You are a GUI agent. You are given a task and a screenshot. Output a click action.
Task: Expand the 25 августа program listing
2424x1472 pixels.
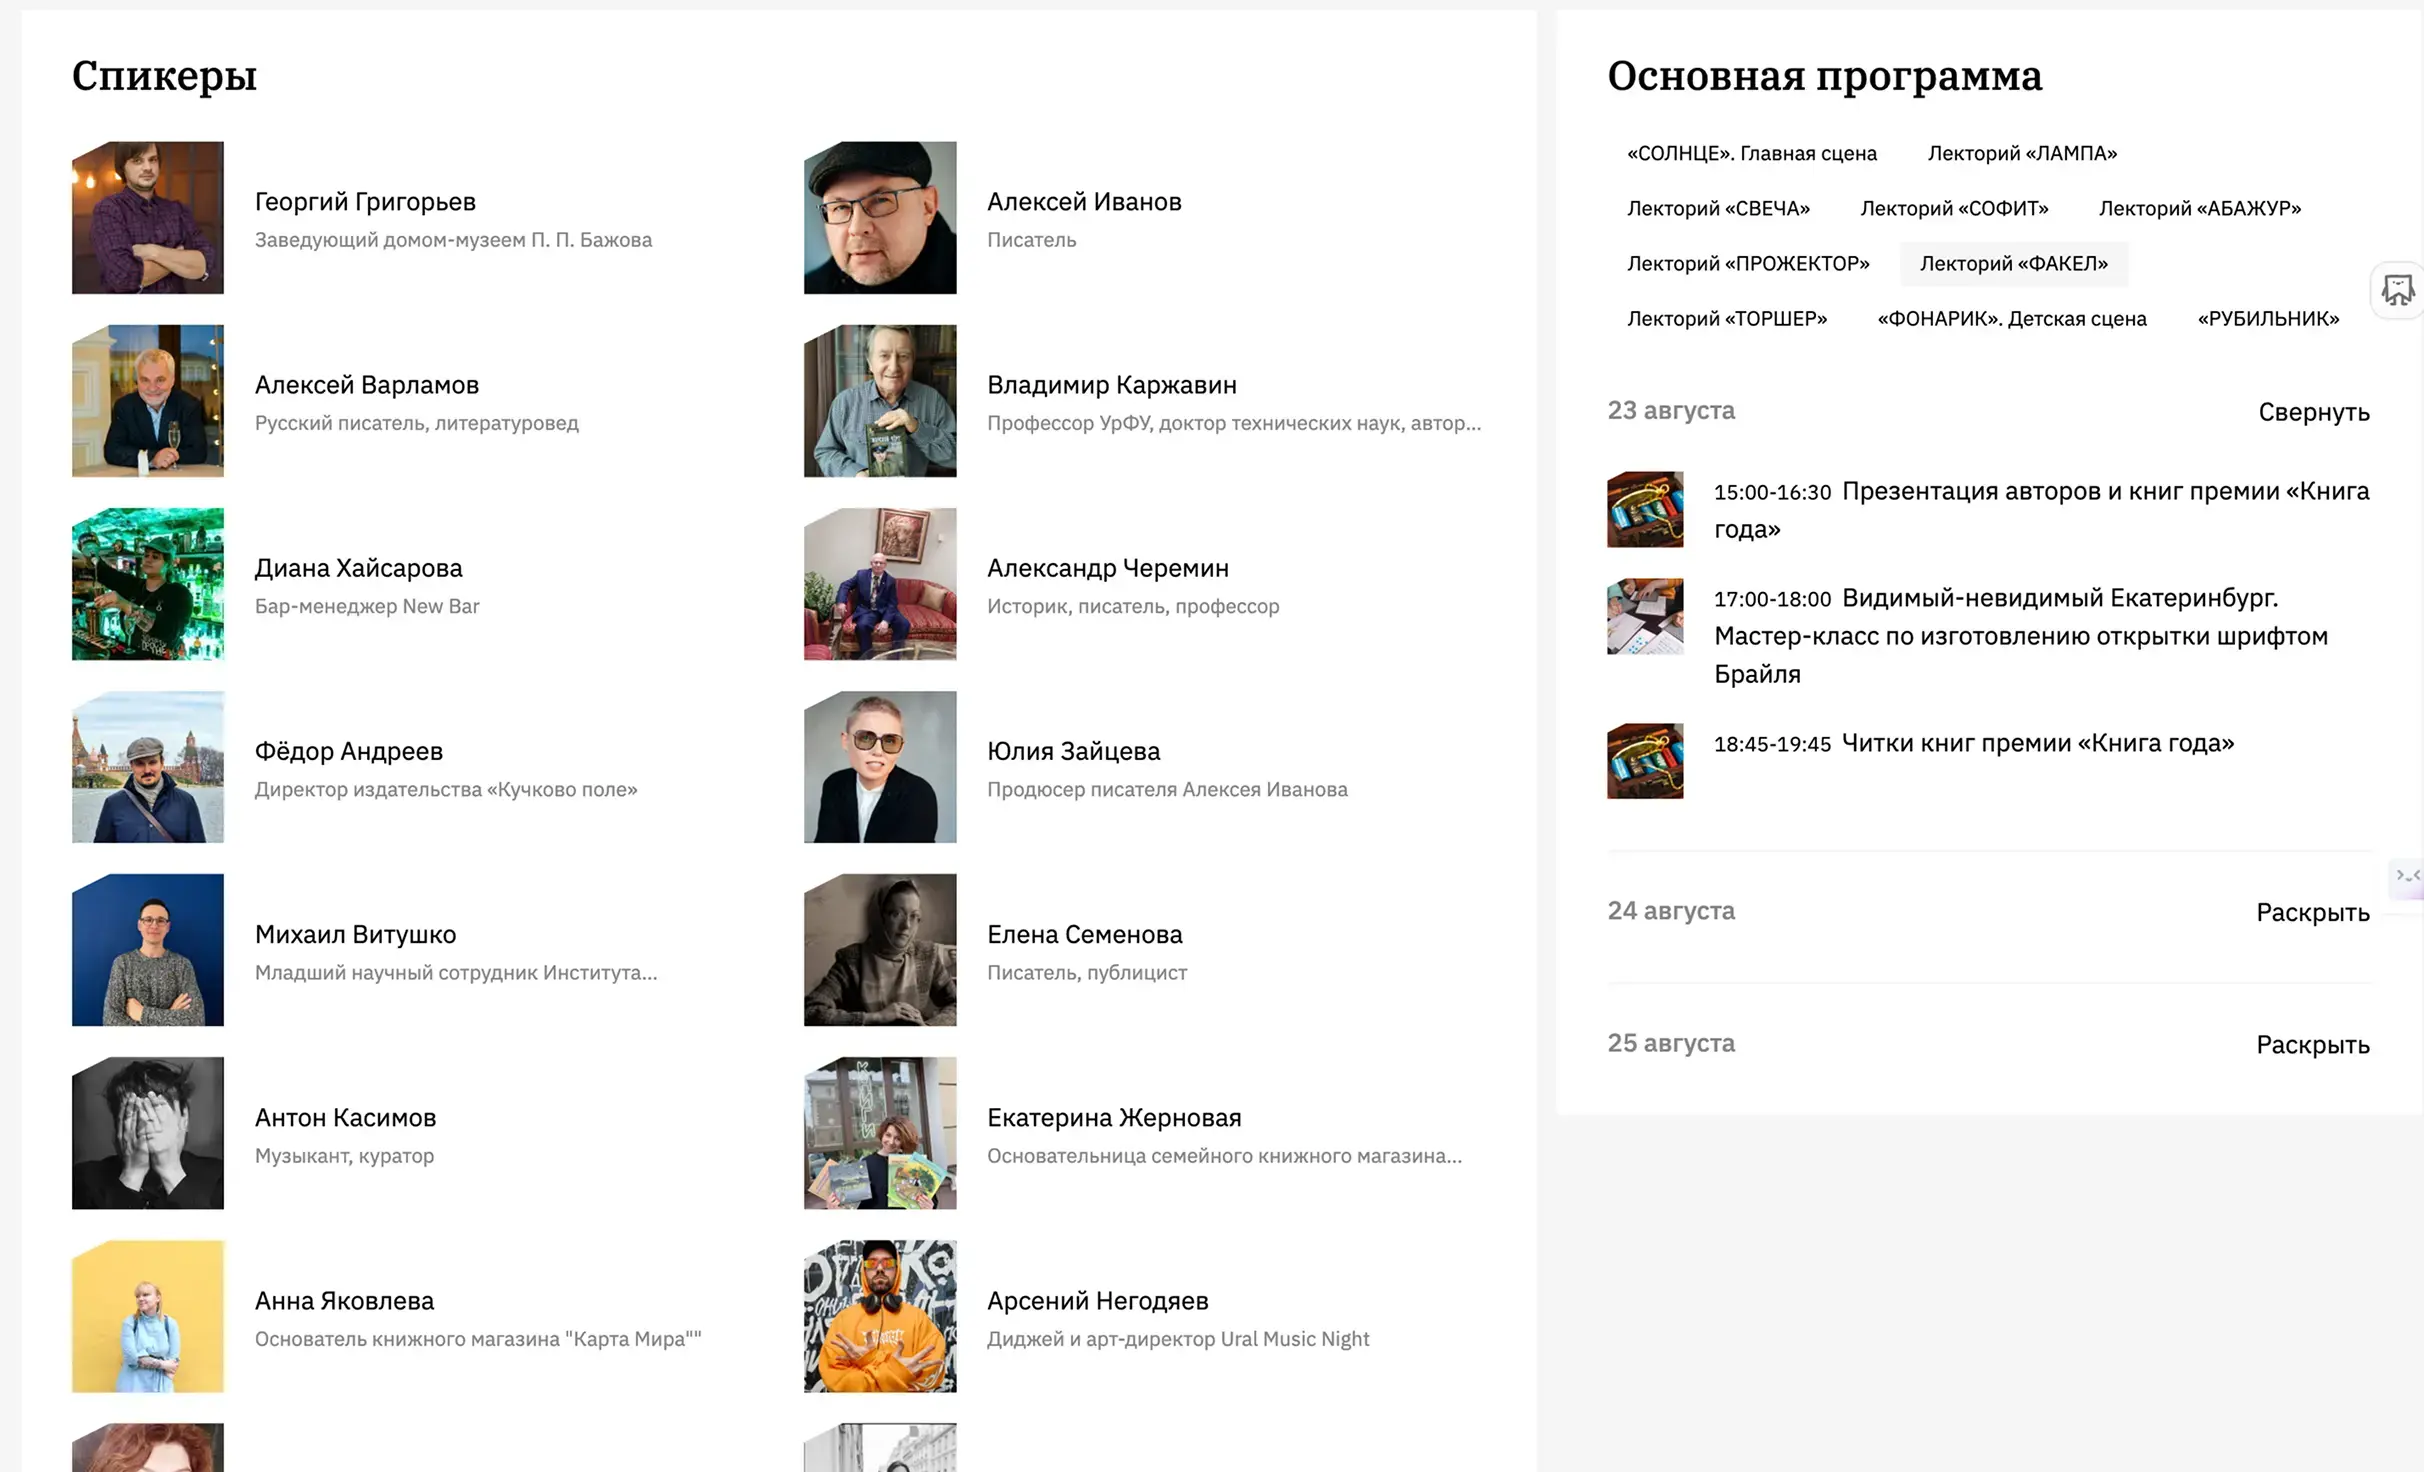pos(2311,1043)
